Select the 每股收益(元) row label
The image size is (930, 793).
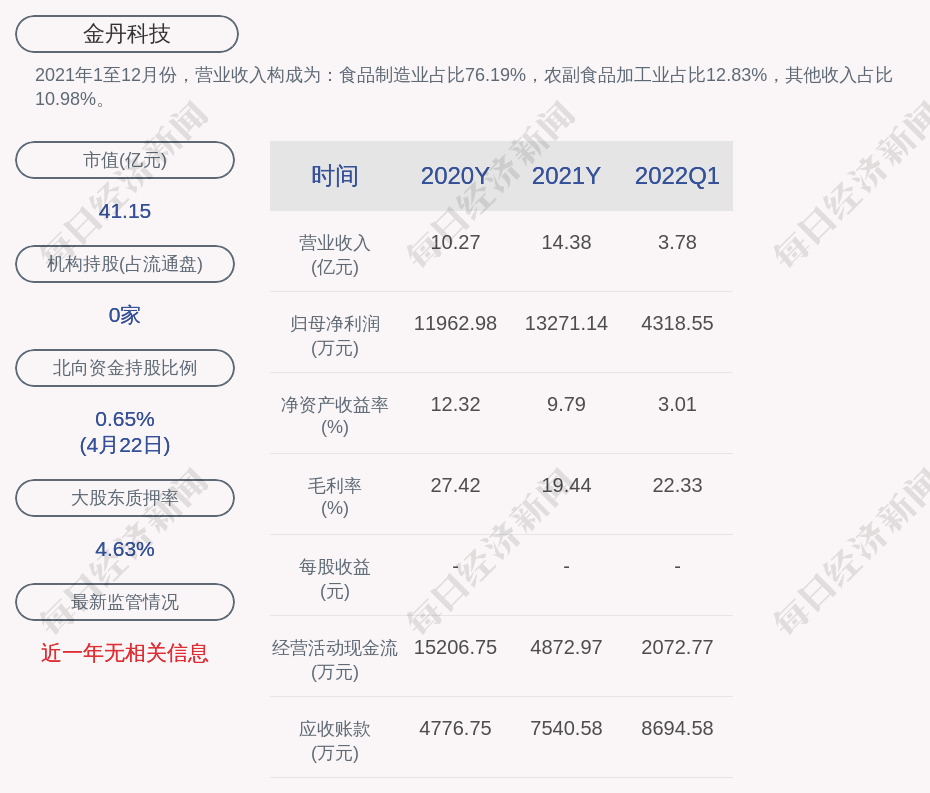point(335,579)
